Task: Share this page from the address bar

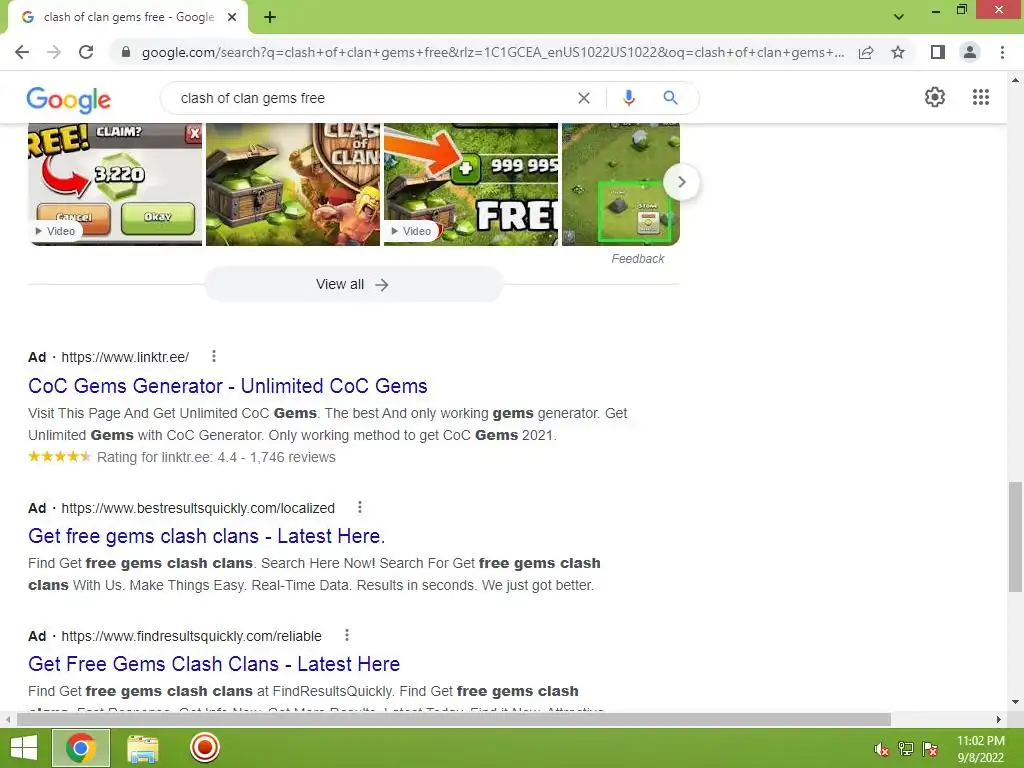Action: (866, 52)
